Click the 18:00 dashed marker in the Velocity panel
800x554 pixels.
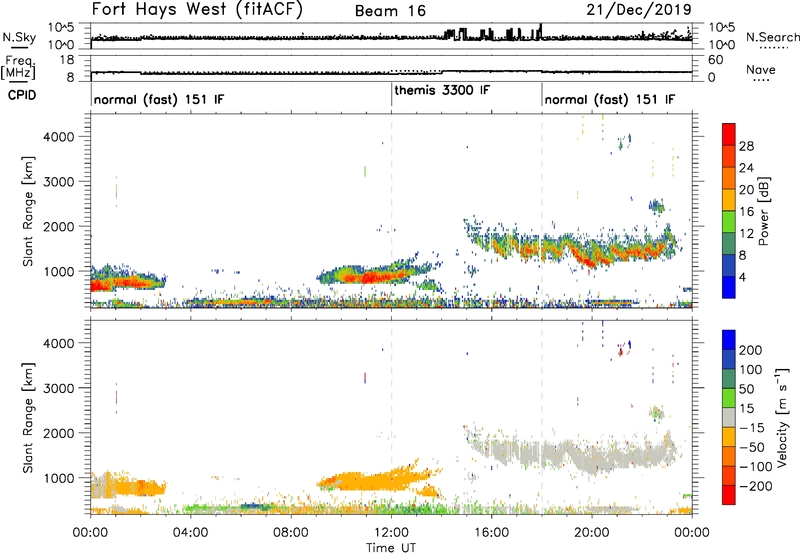542,417
